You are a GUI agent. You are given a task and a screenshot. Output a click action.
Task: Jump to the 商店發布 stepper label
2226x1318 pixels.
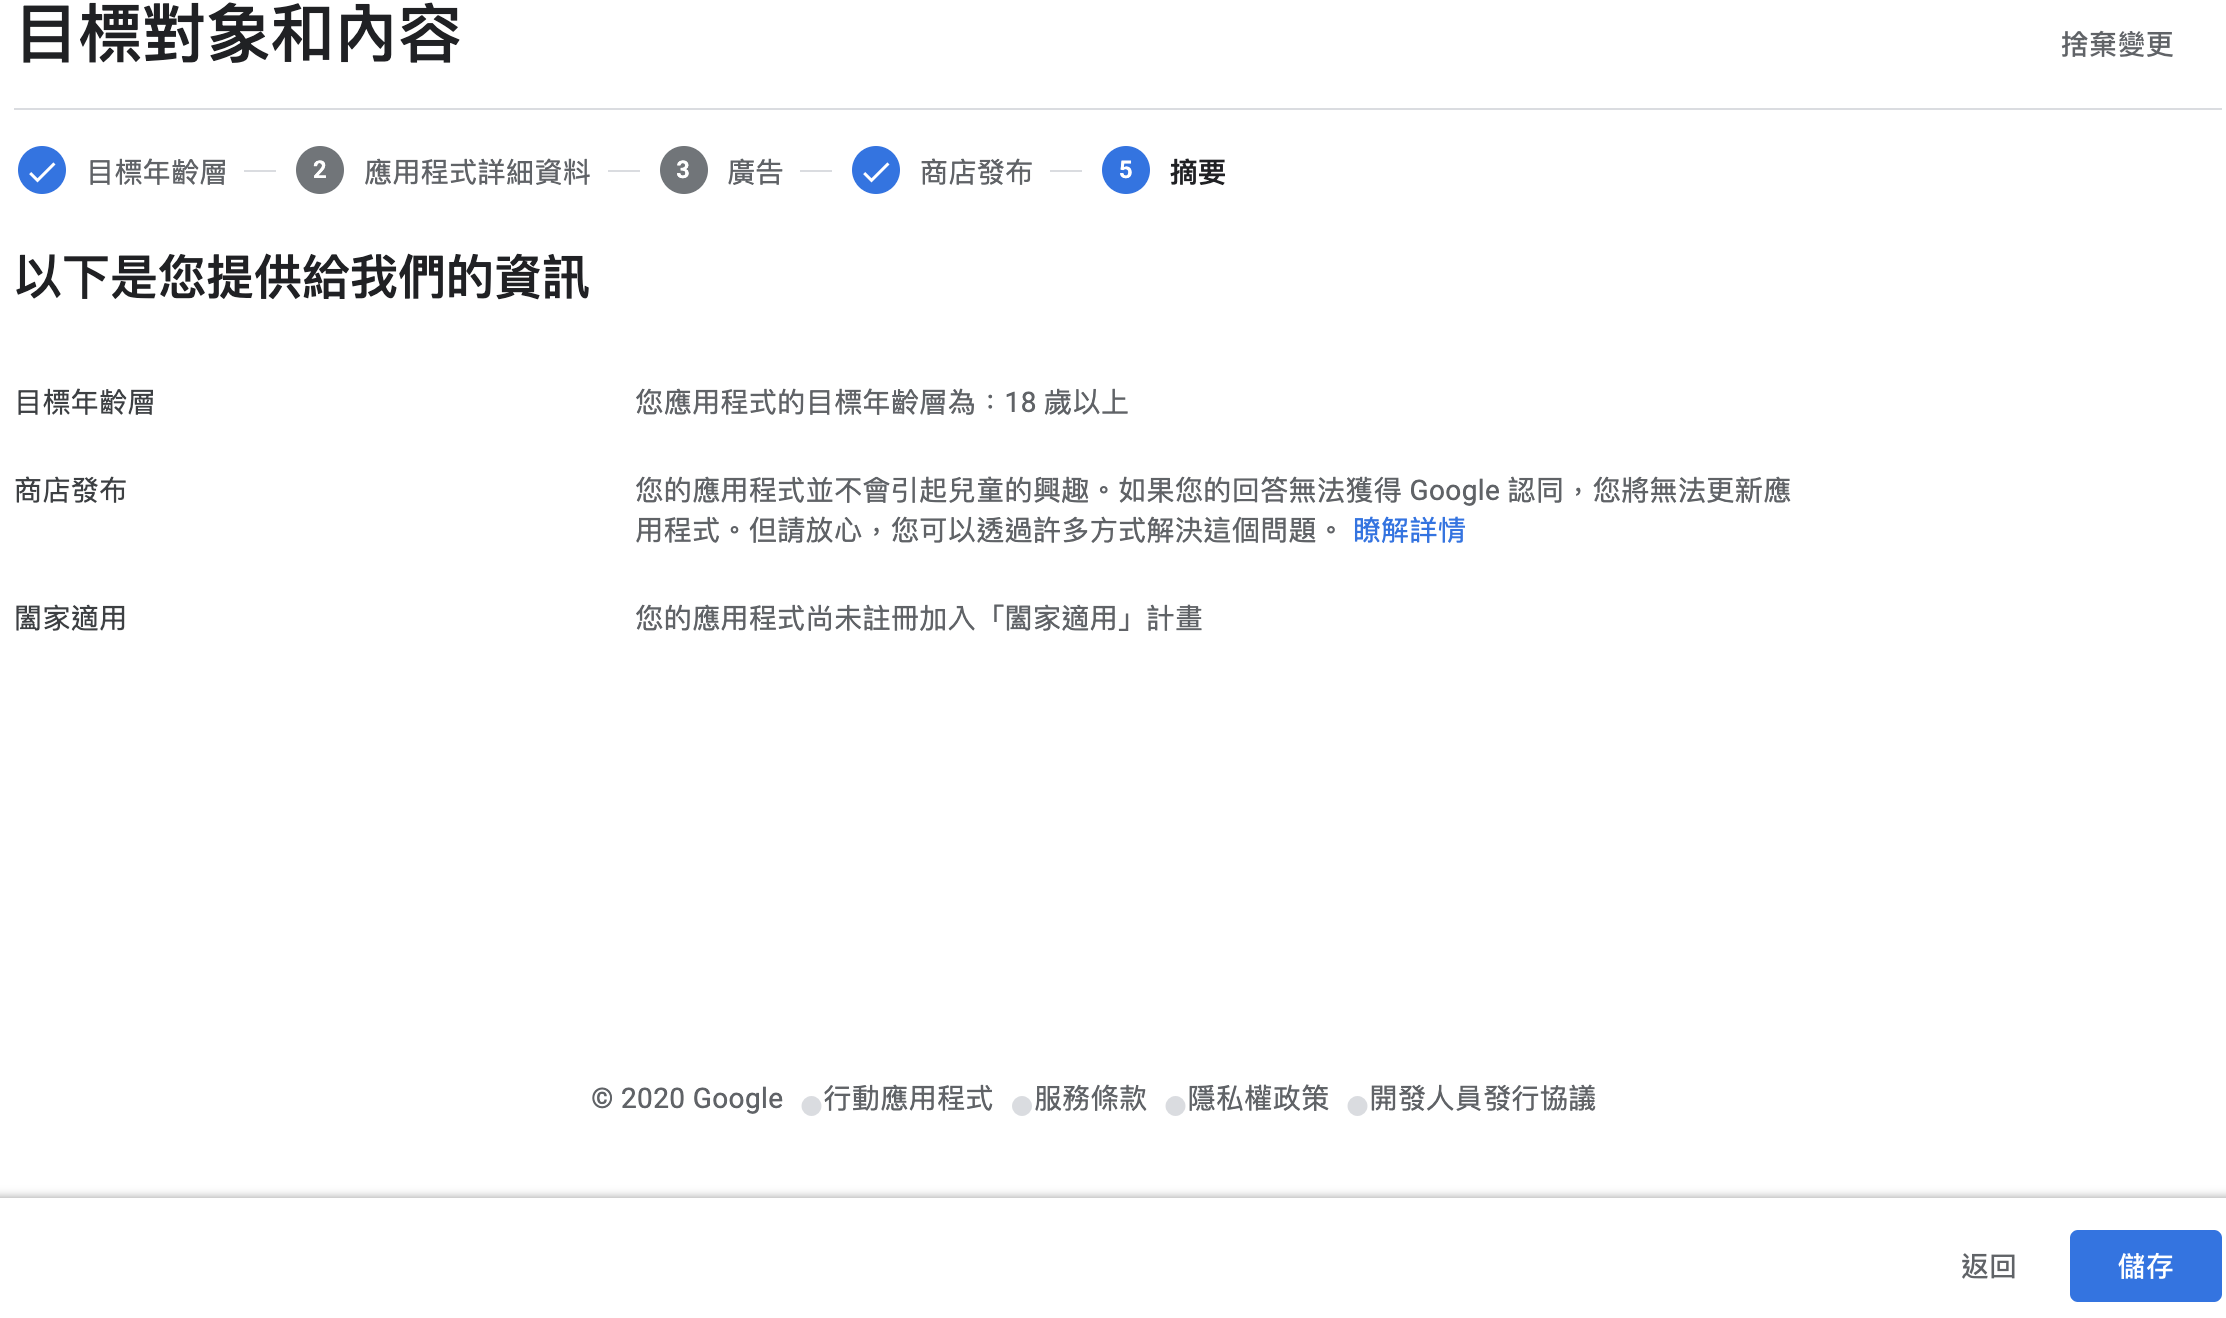point(976,172)
